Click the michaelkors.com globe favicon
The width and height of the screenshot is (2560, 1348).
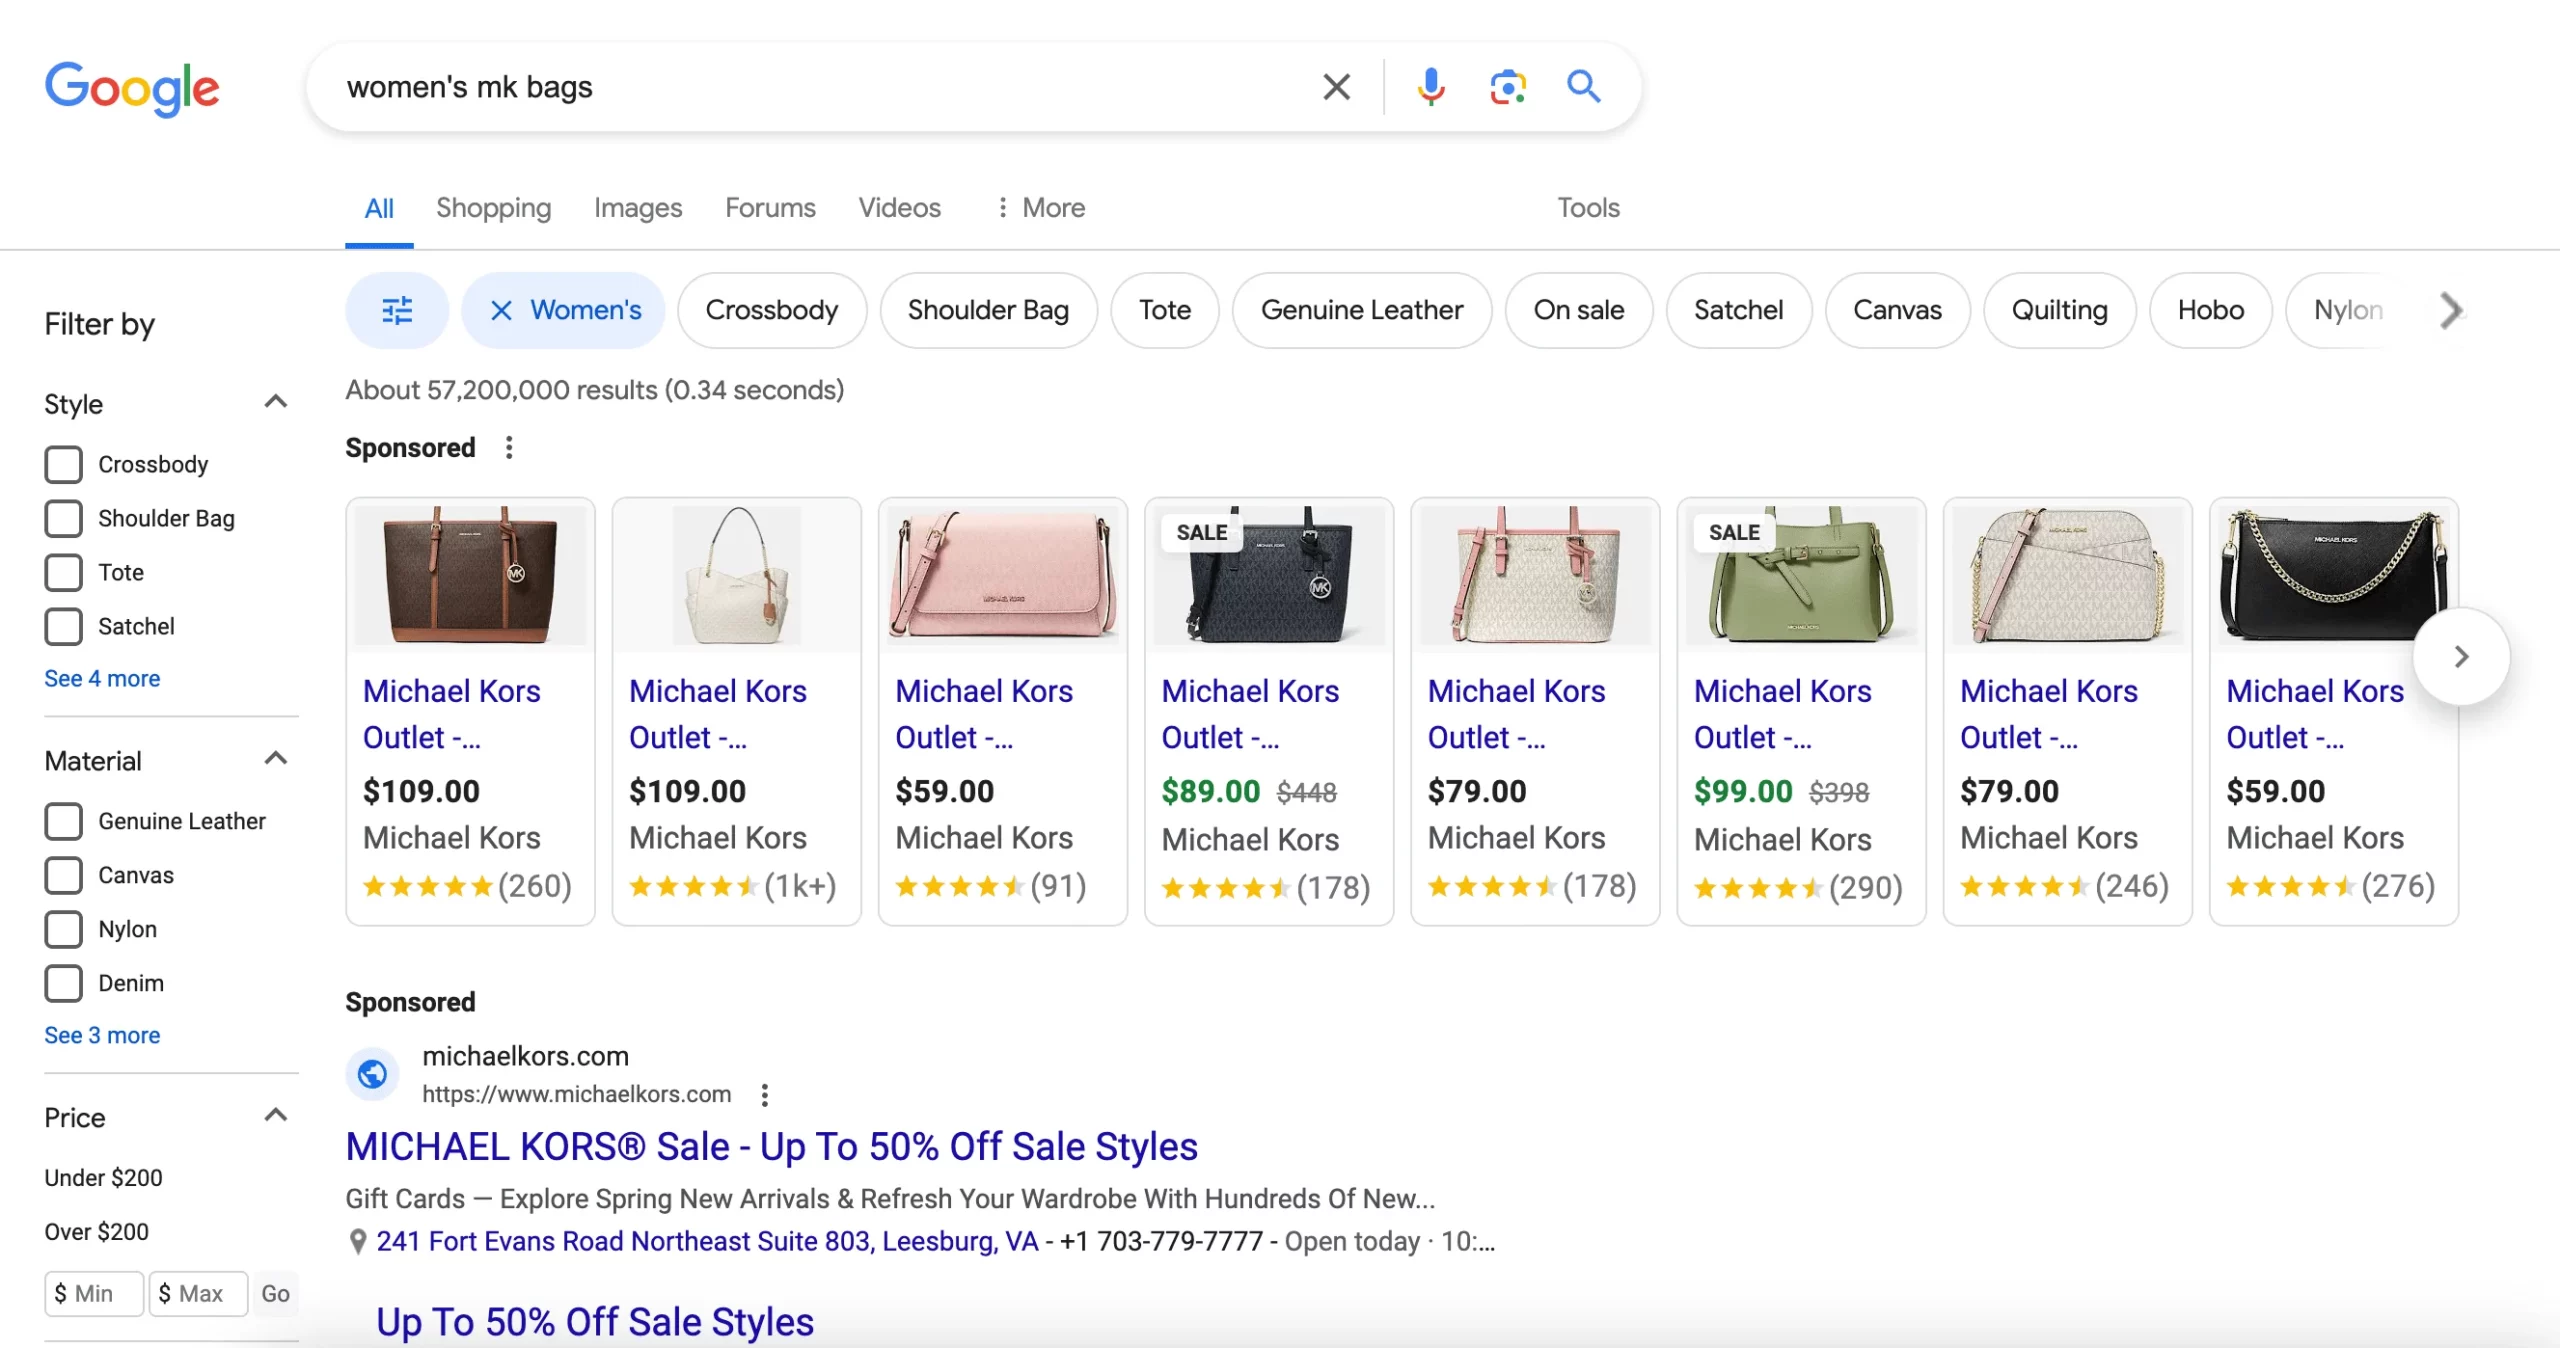(372, 1074)
